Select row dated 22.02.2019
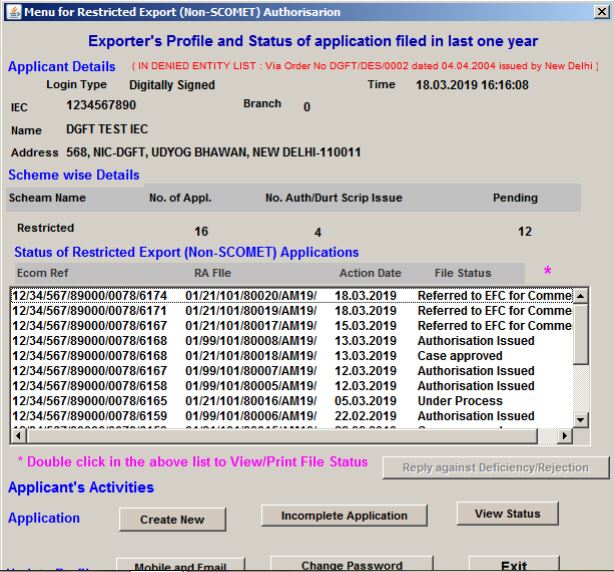Image resolution: width=614 pixels, height=572 pixels. pyautogui.click(x=292, y=416)
